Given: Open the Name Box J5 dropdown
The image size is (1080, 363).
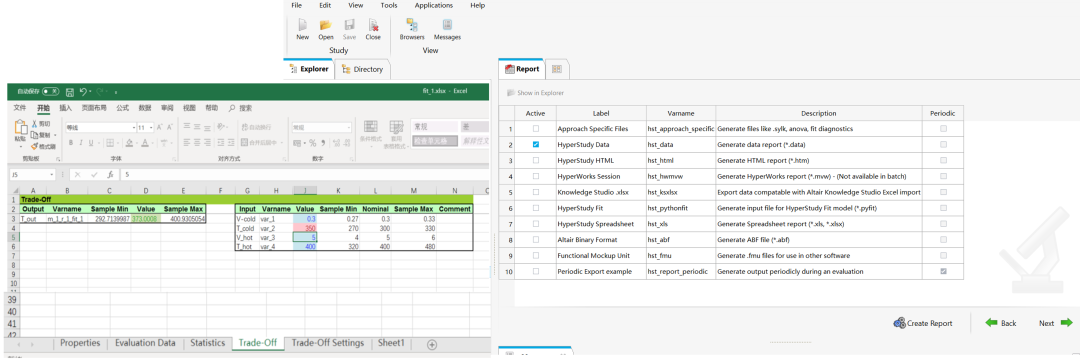Looking at the screenshot, I should point(52,175).
